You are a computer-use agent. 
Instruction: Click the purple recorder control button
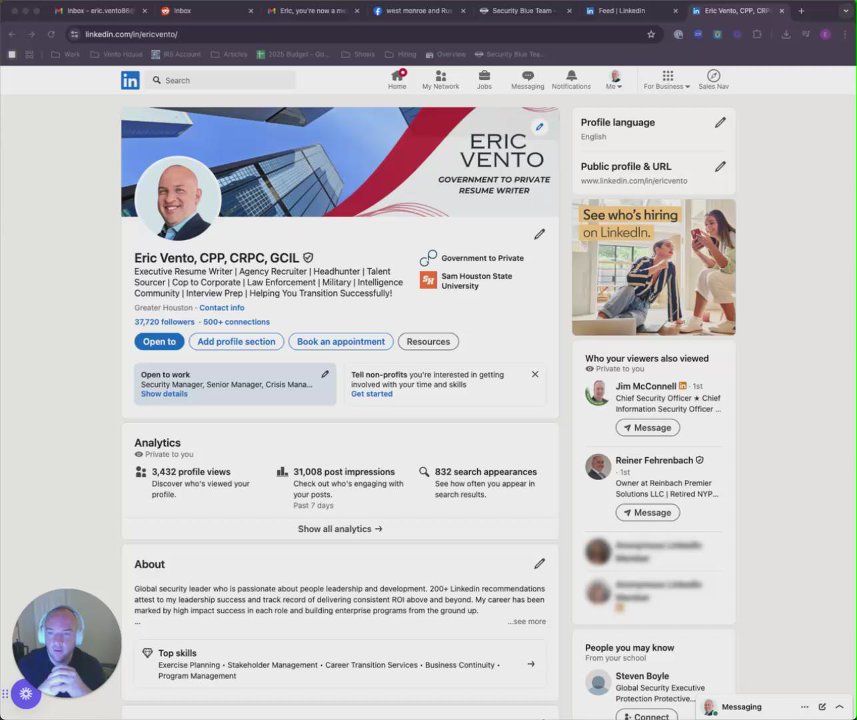tap(26, 694)
